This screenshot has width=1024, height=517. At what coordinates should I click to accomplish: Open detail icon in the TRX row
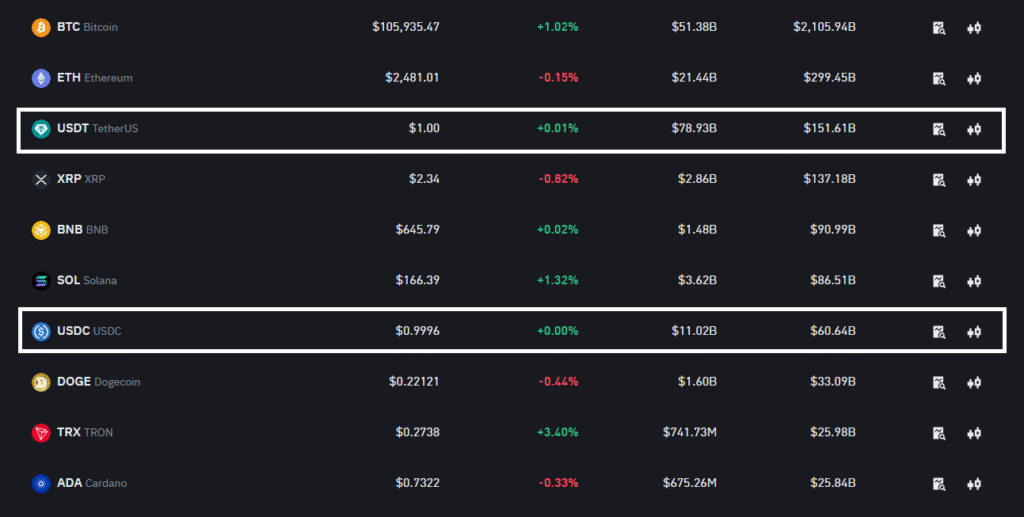[x=938, y=433]
